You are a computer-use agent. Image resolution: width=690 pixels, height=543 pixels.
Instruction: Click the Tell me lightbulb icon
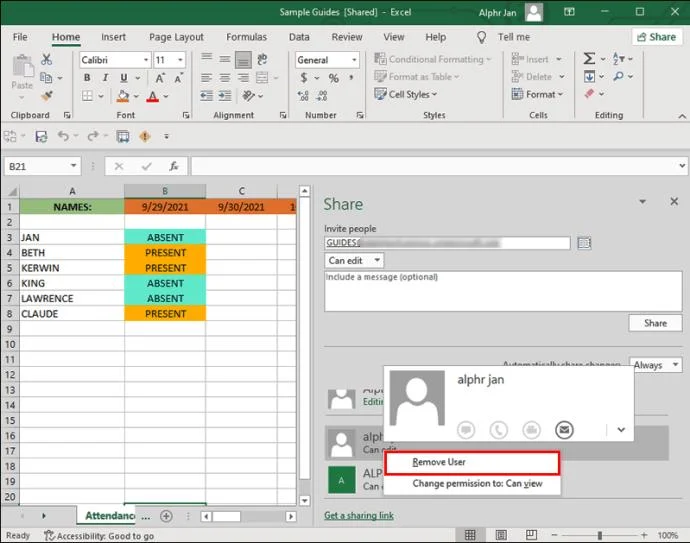[482, 37]
